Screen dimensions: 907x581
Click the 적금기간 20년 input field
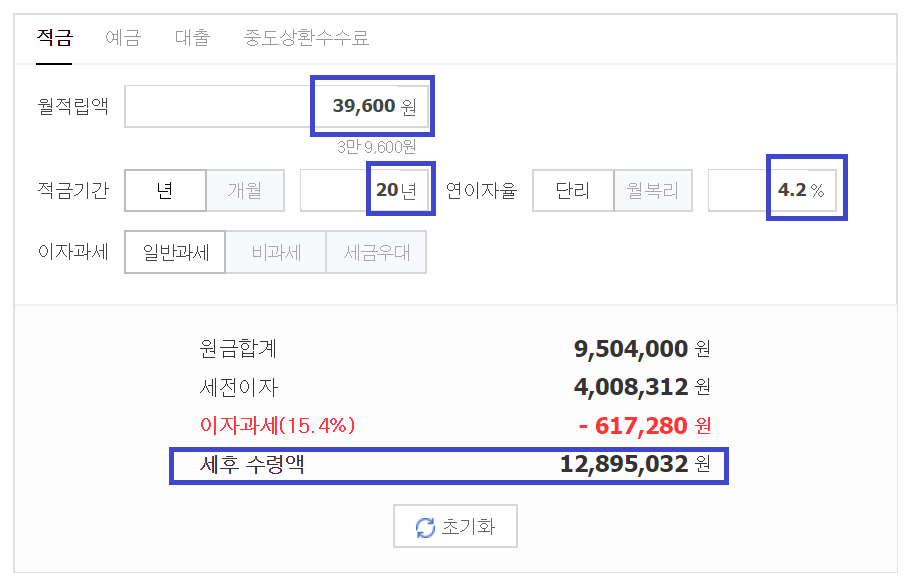[x=365, y=190]
